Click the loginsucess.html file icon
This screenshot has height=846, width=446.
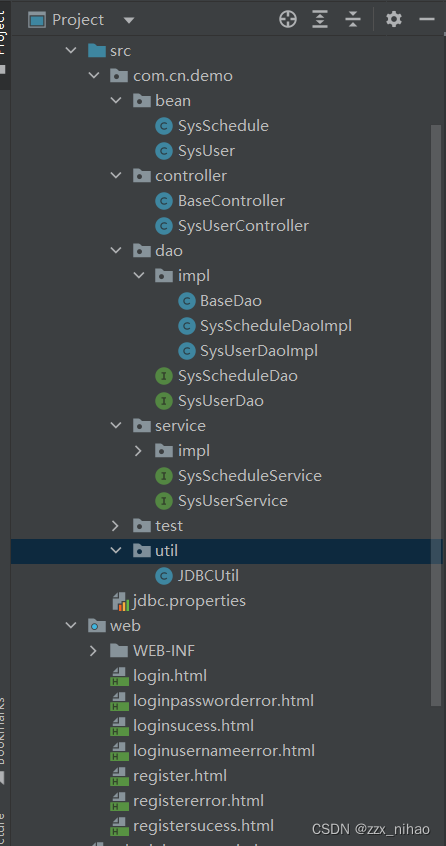[119, 726]
